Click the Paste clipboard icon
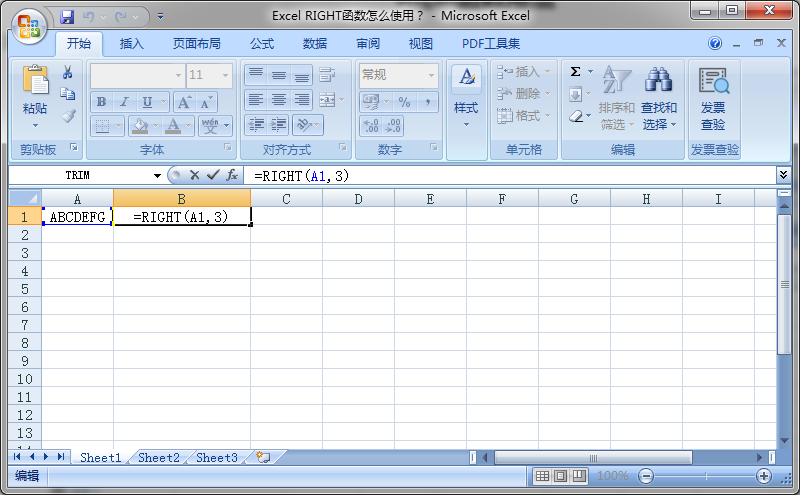Image resolution: width=800 pixels, height=495 pixels. (x=35, y=80)
